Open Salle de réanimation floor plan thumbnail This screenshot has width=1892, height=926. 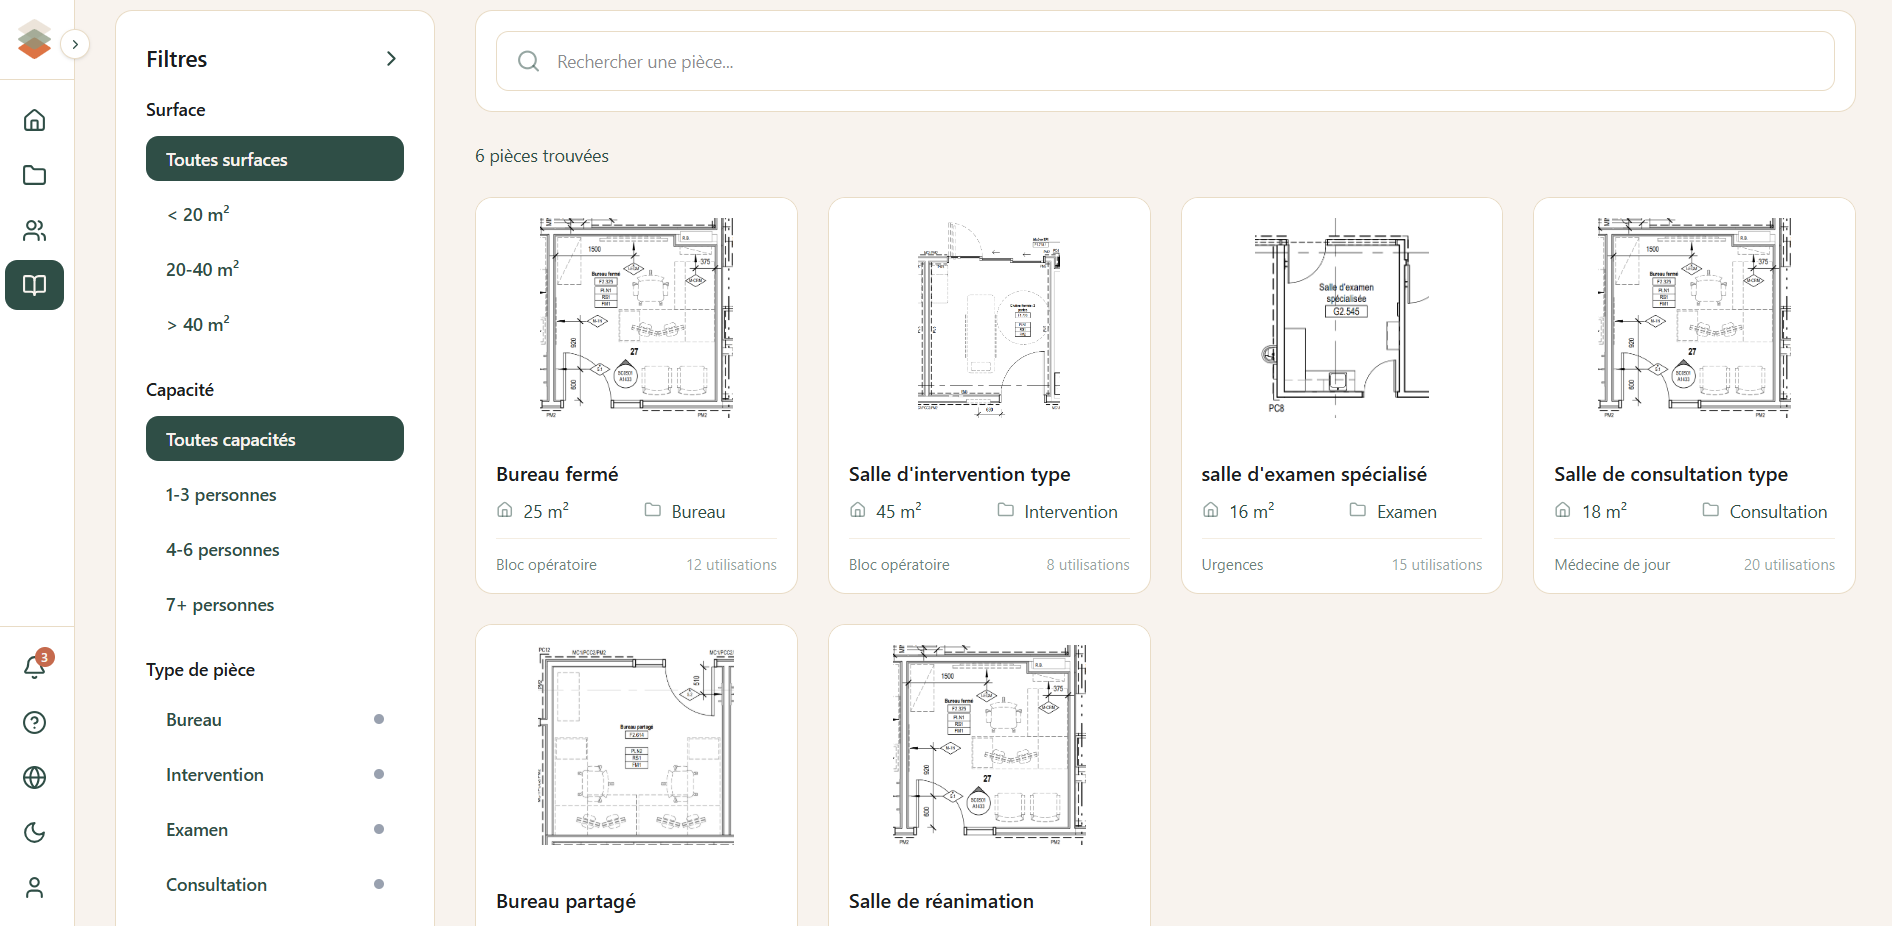(x=989, y=745)
